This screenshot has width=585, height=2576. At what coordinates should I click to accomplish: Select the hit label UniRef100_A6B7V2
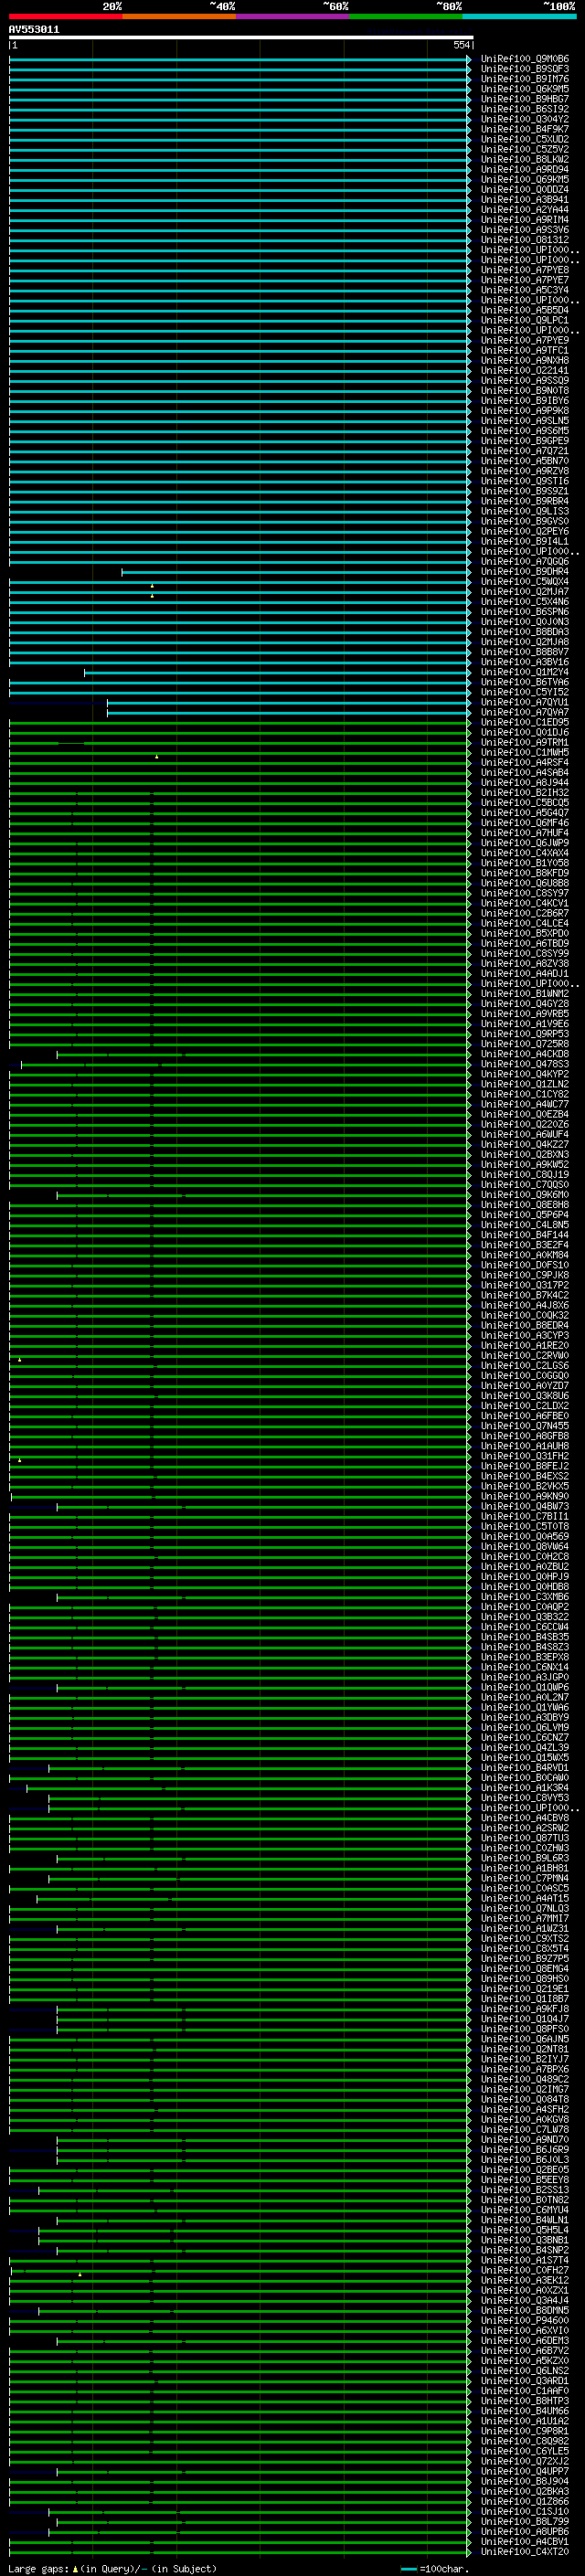[x=525, y=2350]
